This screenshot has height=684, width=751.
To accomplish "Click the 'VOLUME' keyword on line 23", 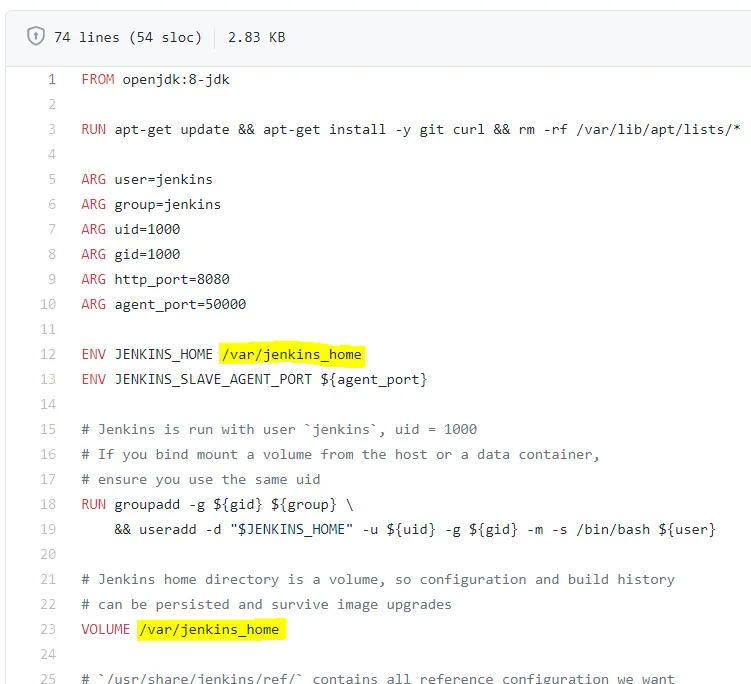I will point(106,629).
